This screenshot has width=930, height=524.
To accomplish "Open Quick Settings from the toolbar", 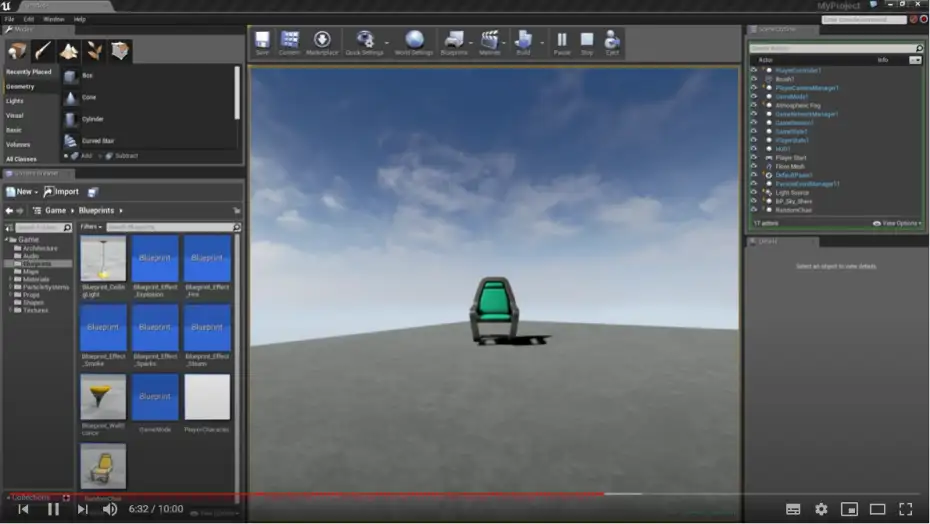I will click(364, 42).
